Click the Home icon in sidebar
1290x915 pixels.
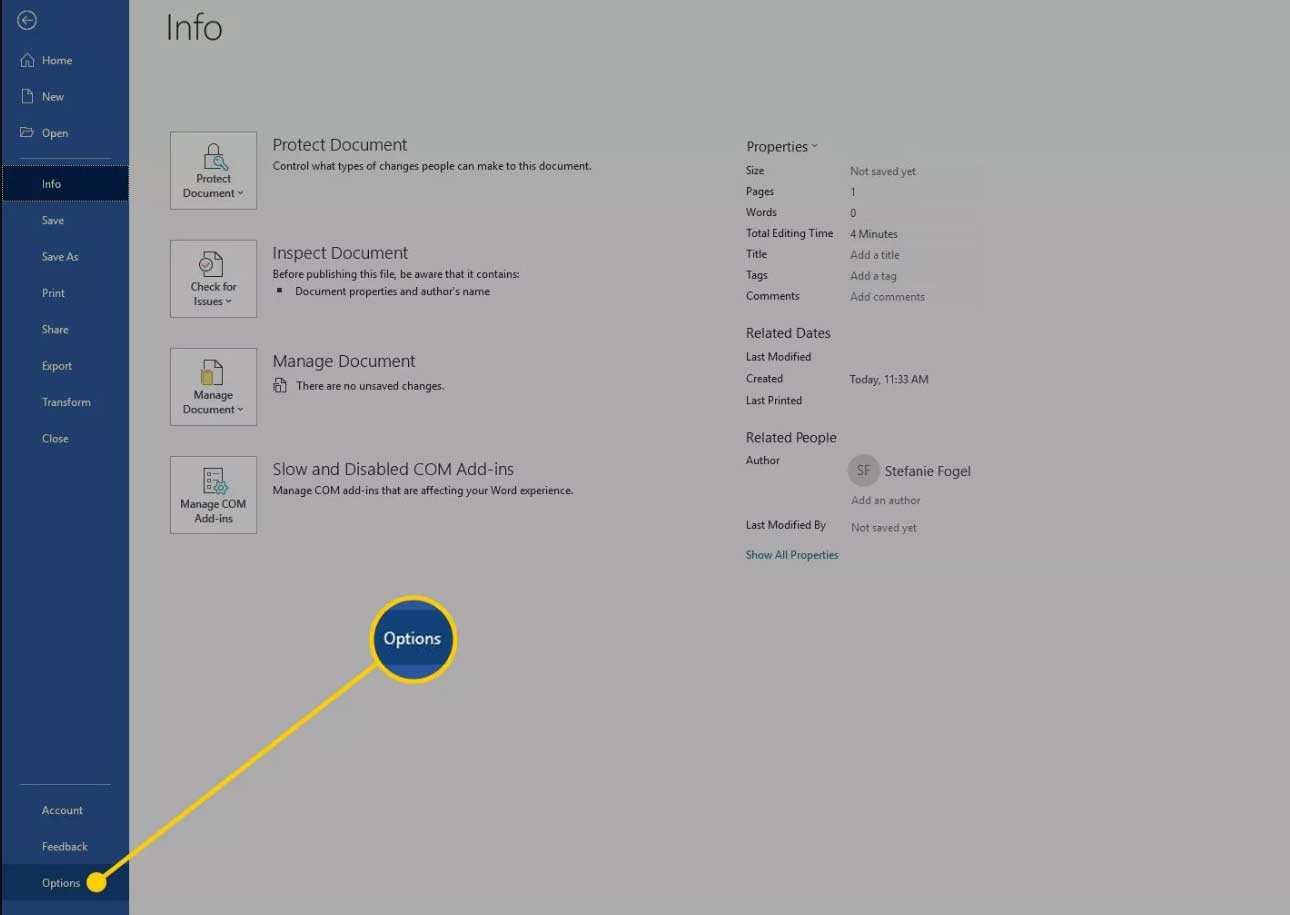[28, 61]
